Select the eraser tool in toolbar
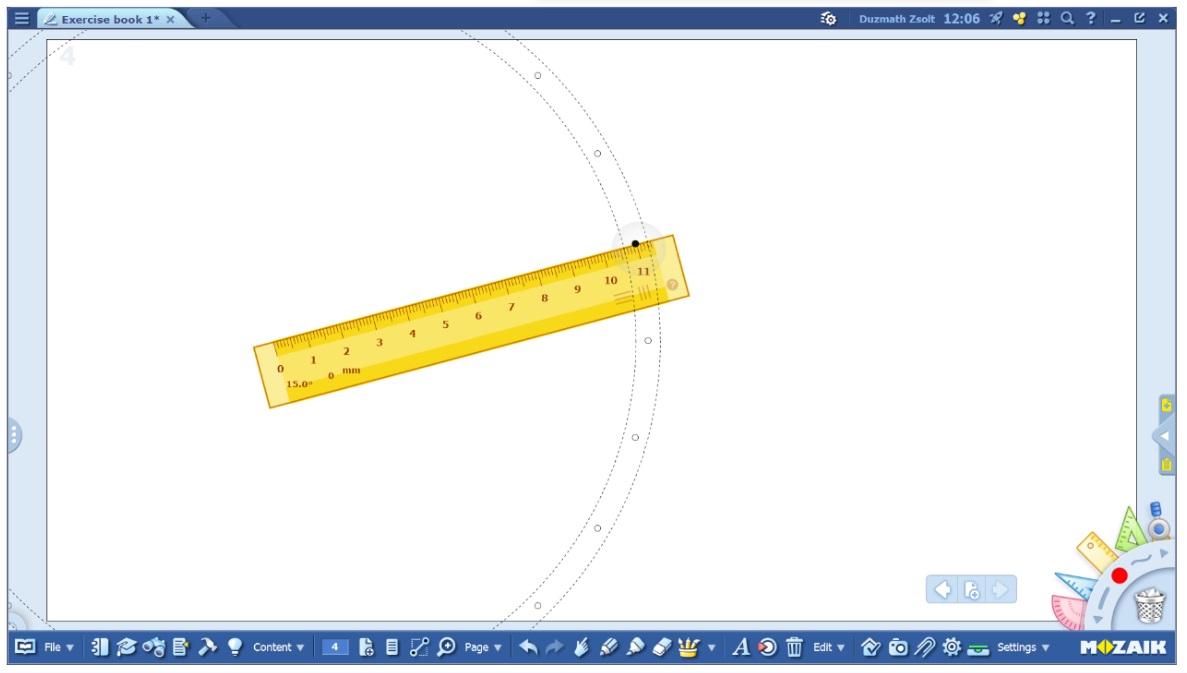This screenshot has height=673, width=1187. [x=662, y=647]
